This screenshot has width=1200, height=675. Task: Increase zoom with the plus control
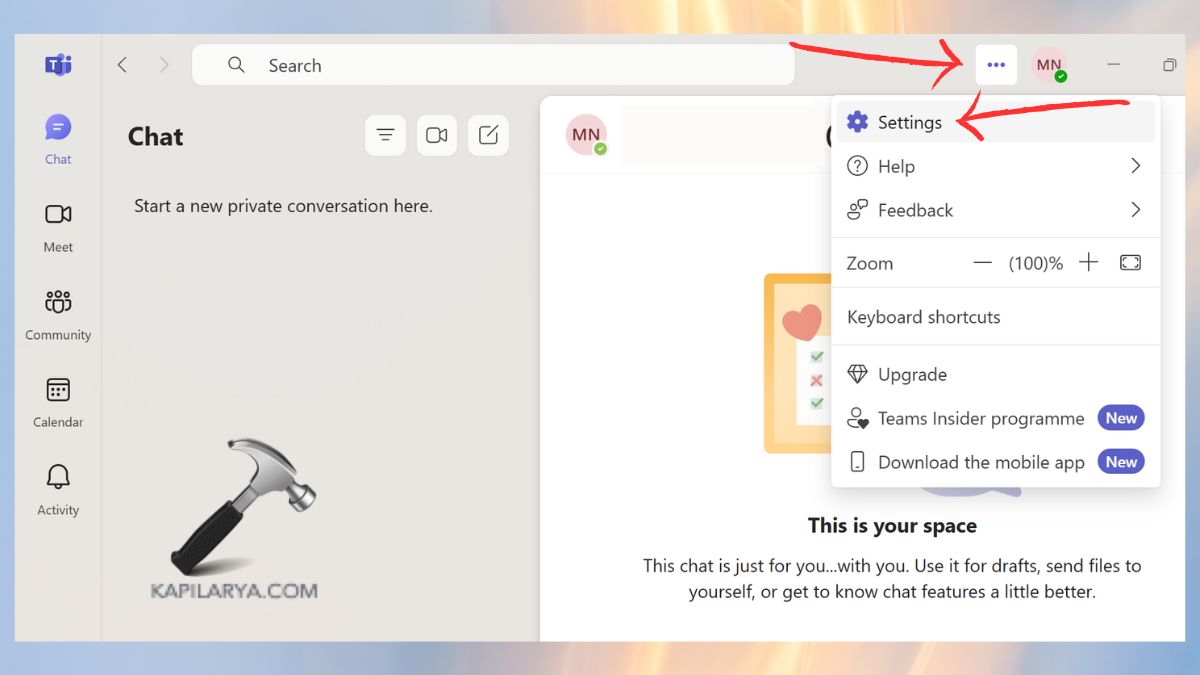1089,262
